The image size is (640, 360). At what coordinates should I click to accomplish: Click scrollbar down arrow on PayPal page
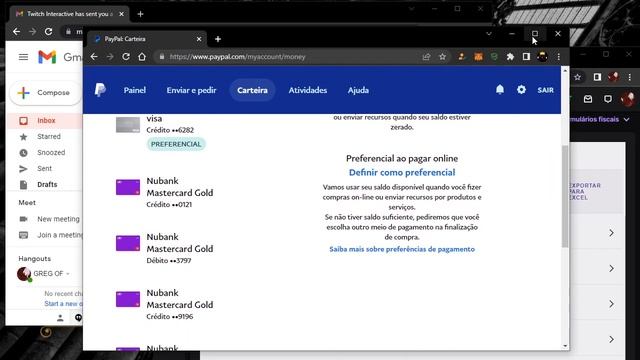tap(565, 346)
